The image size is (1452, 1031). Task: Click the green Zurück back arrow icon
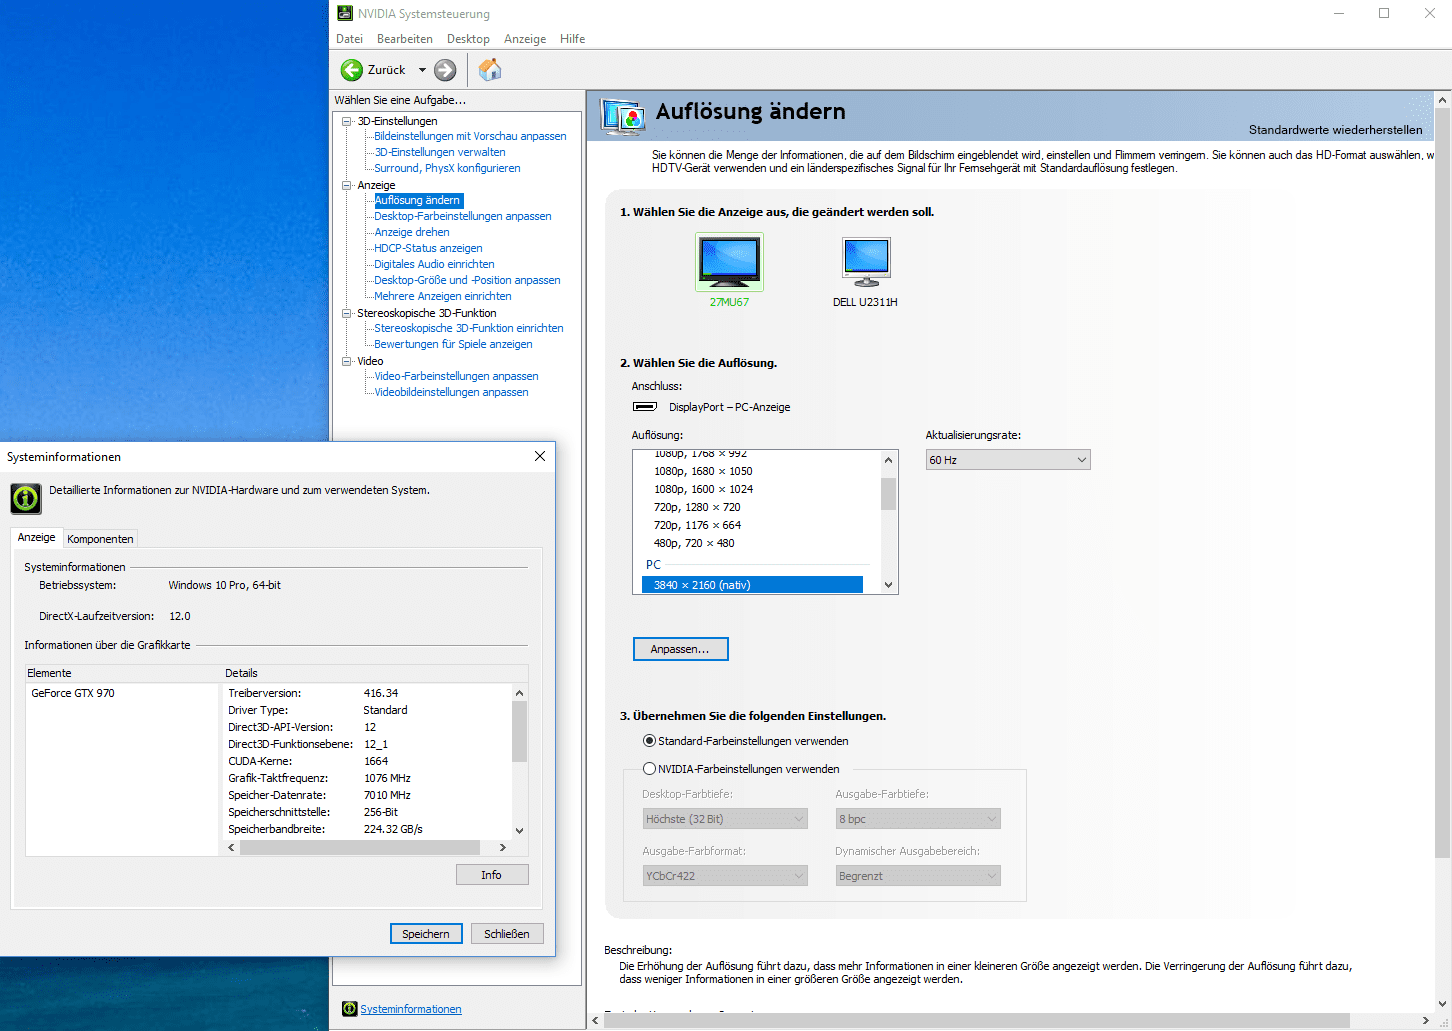352,70
